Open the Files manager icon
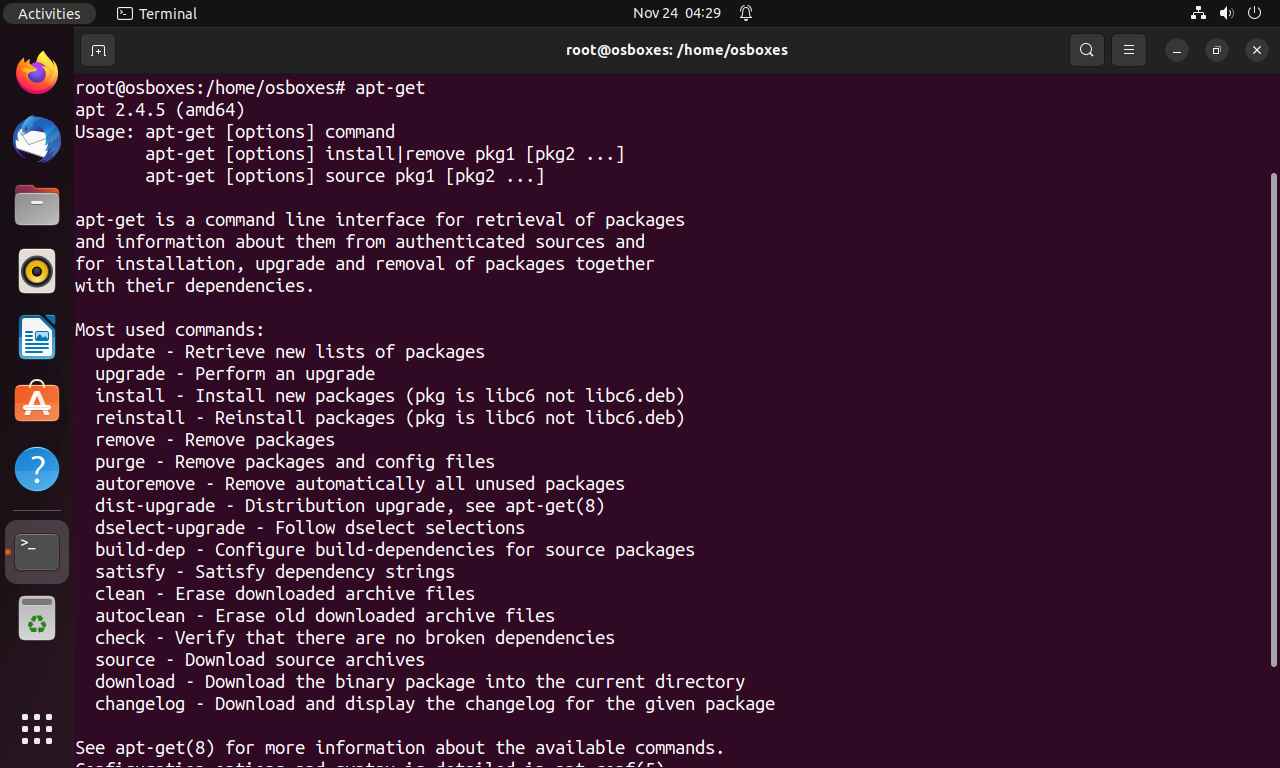1280x768 pixels. click(x=37, y=206)
